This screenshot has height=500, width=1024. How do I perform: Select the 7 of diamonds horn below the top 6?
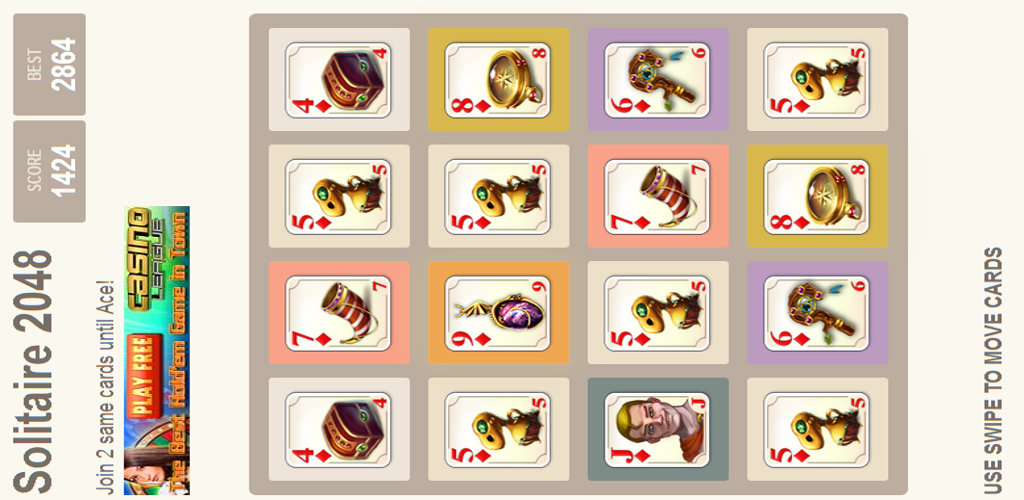click(658, 196)
